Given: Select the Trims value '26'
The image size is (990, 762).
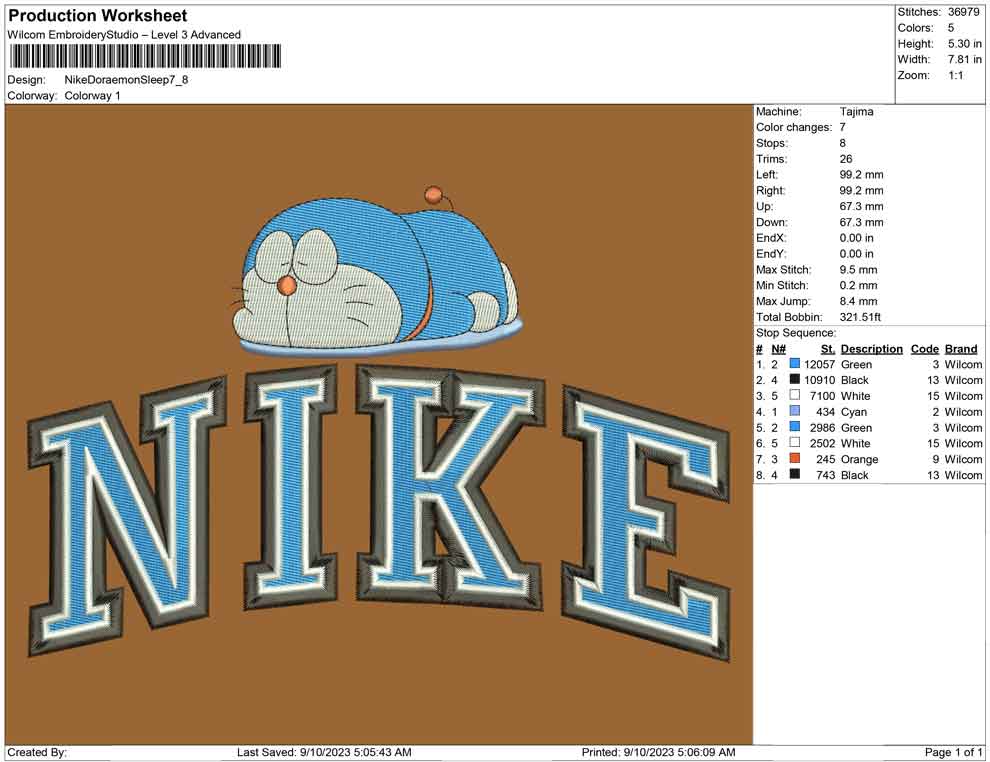Looking at the screenshot, I should [x=846, y=159].
